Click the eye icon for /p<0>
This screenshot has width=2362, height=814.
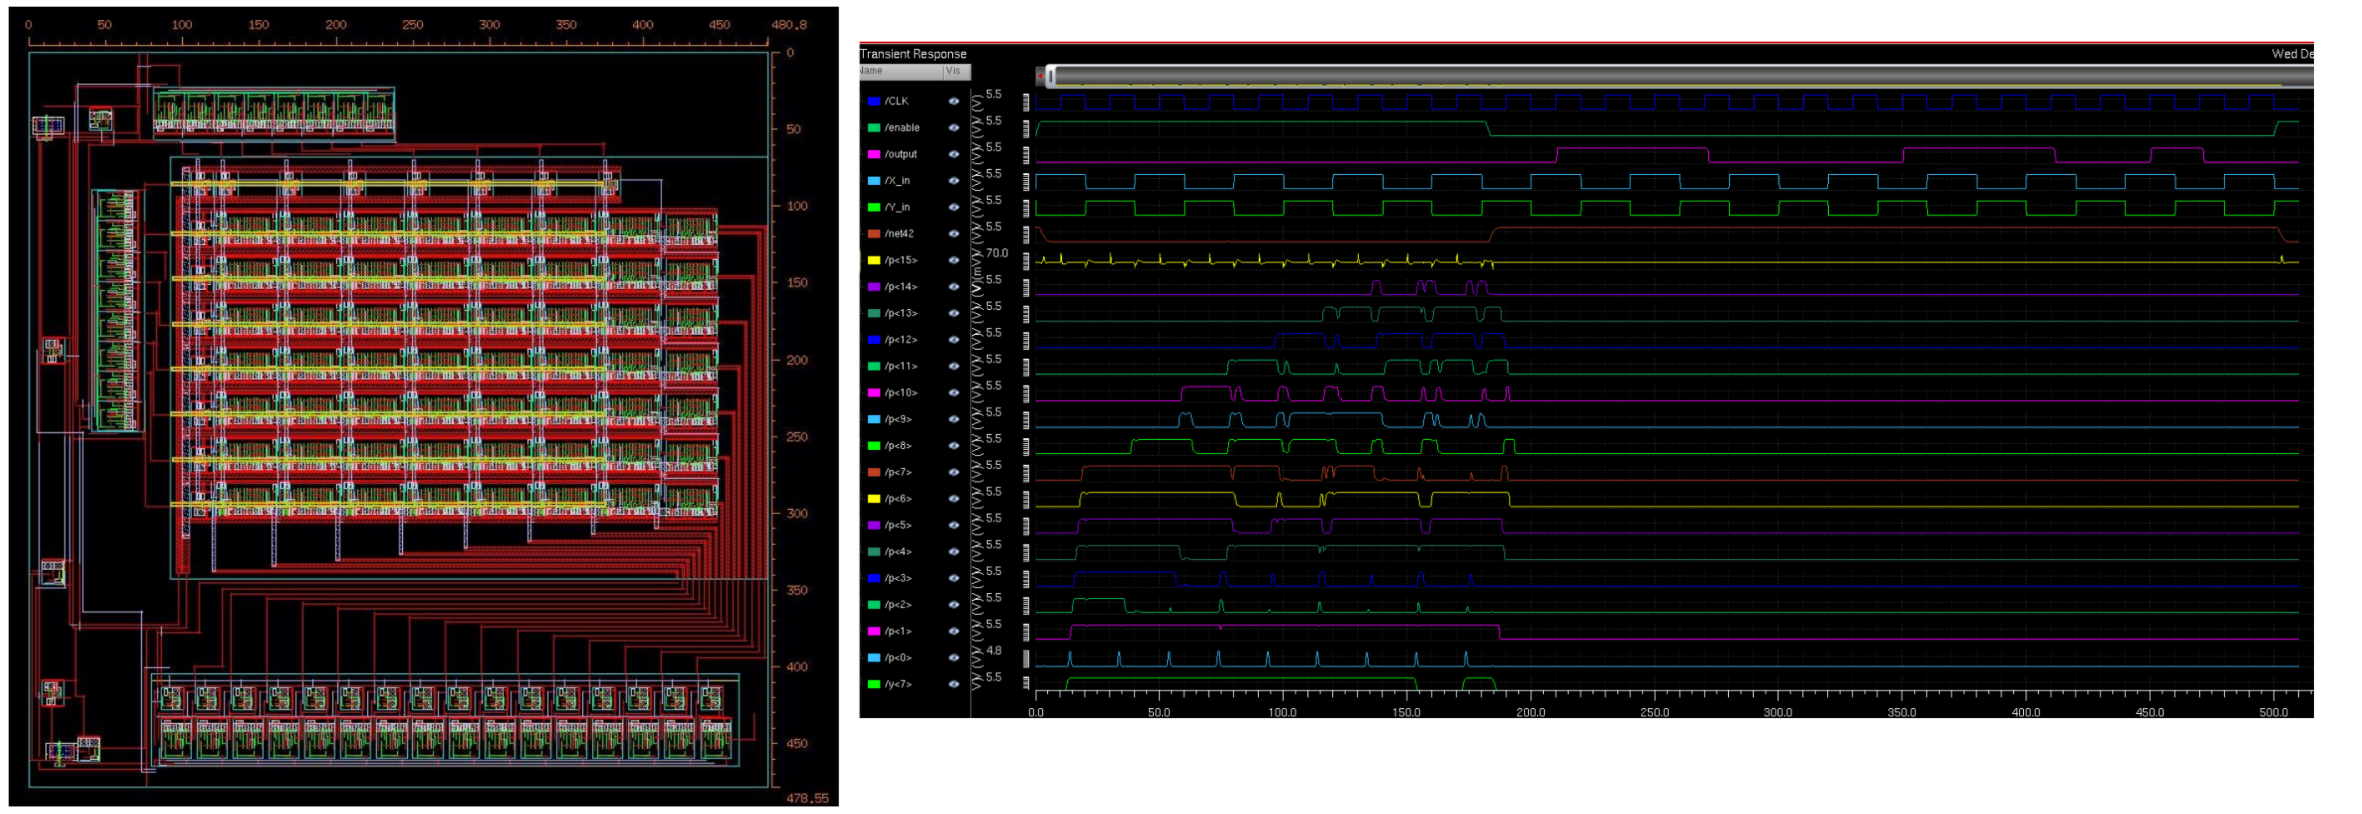tap(953, 658)
